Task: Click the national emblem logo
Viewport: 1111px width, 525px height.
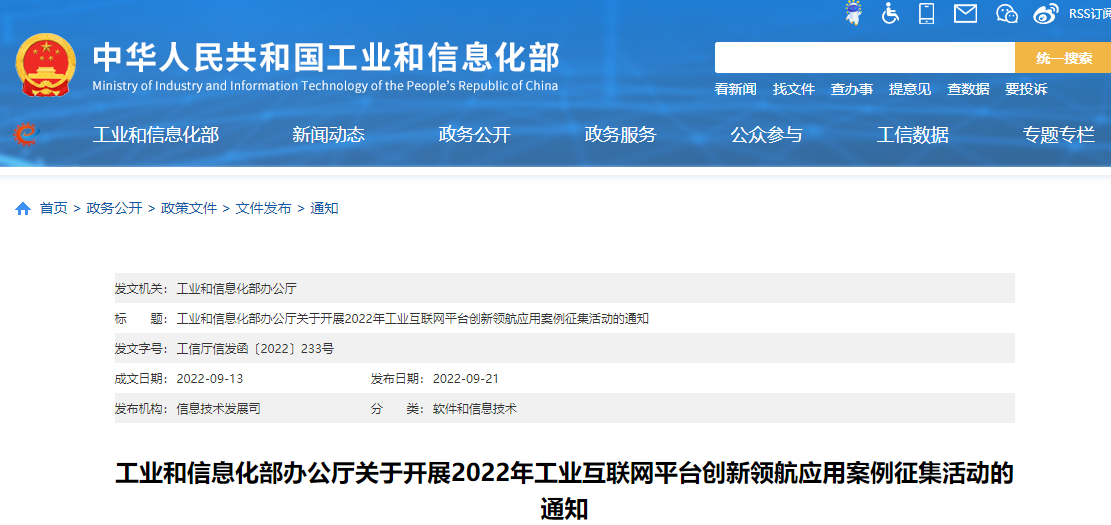Action: [x=45, y=64]
